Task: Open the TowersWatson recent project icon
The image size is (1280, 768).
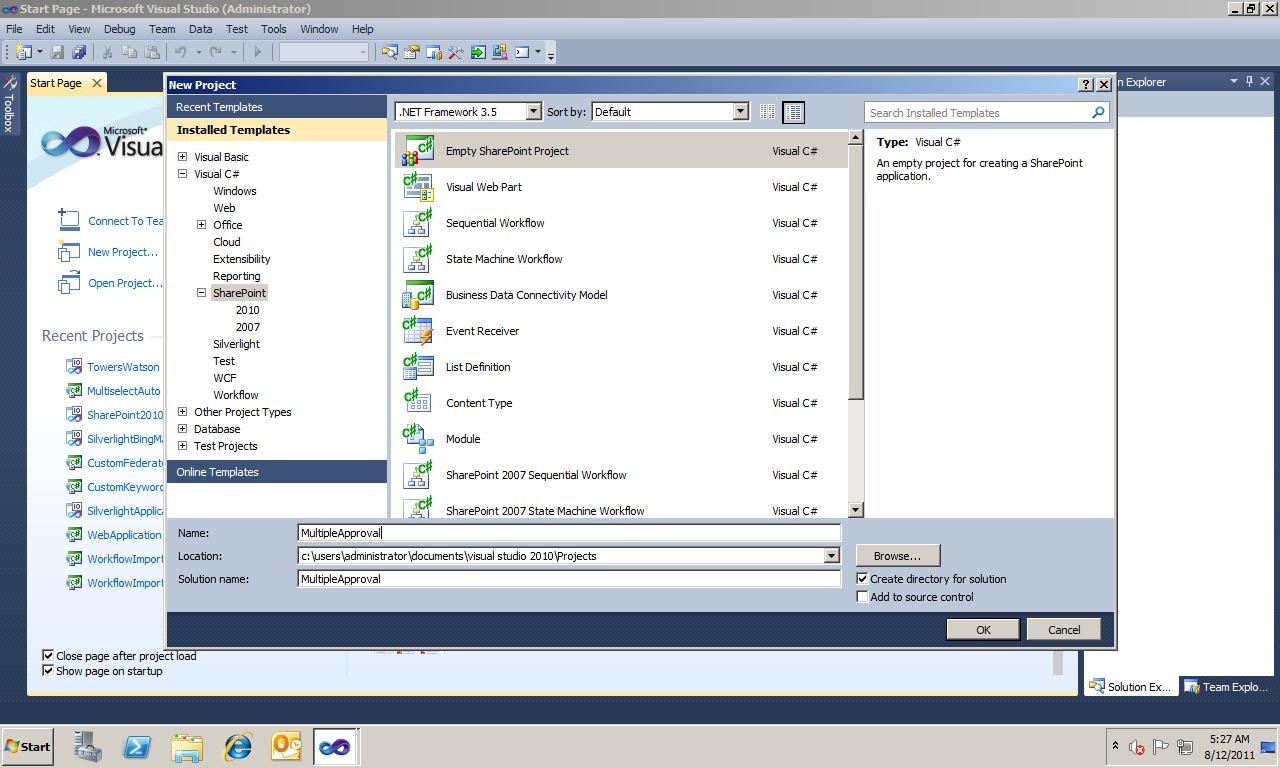Action: click(x=74, y=367)
